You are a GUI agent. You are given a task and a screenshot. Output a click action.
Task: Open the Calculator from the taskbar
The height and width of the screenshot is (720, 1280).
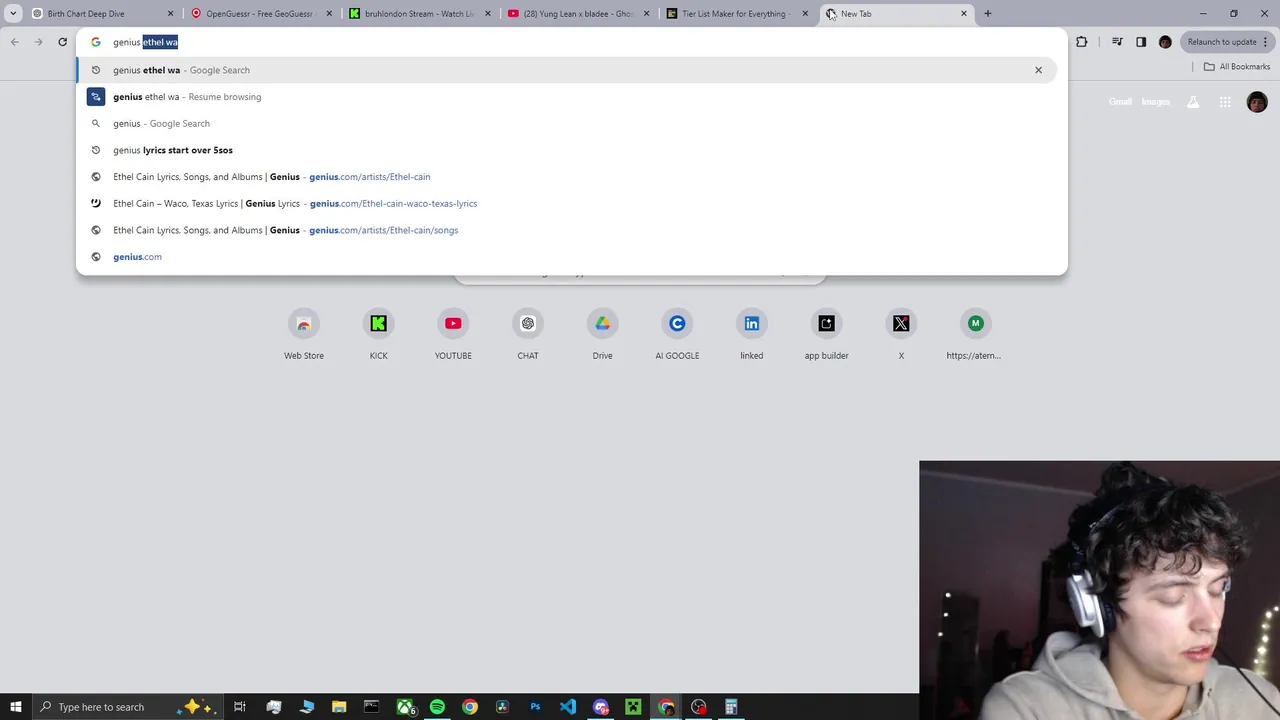731,707
